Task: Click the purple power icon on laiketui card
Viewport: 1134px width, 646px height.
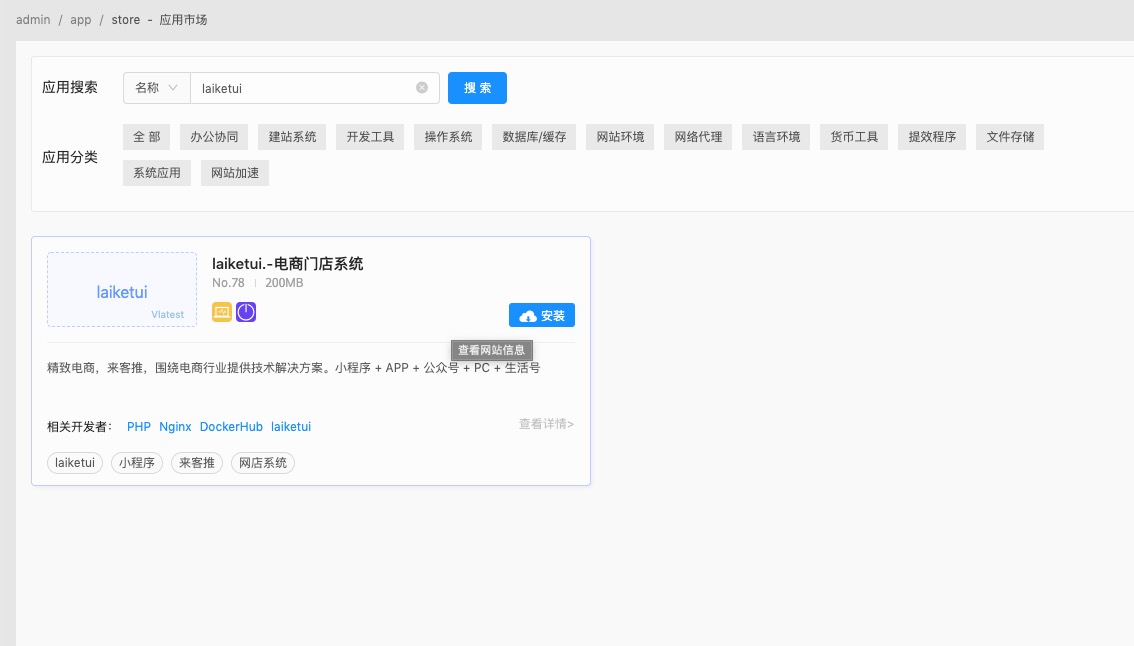Action: pyautogui.click(x=246, y=312)
